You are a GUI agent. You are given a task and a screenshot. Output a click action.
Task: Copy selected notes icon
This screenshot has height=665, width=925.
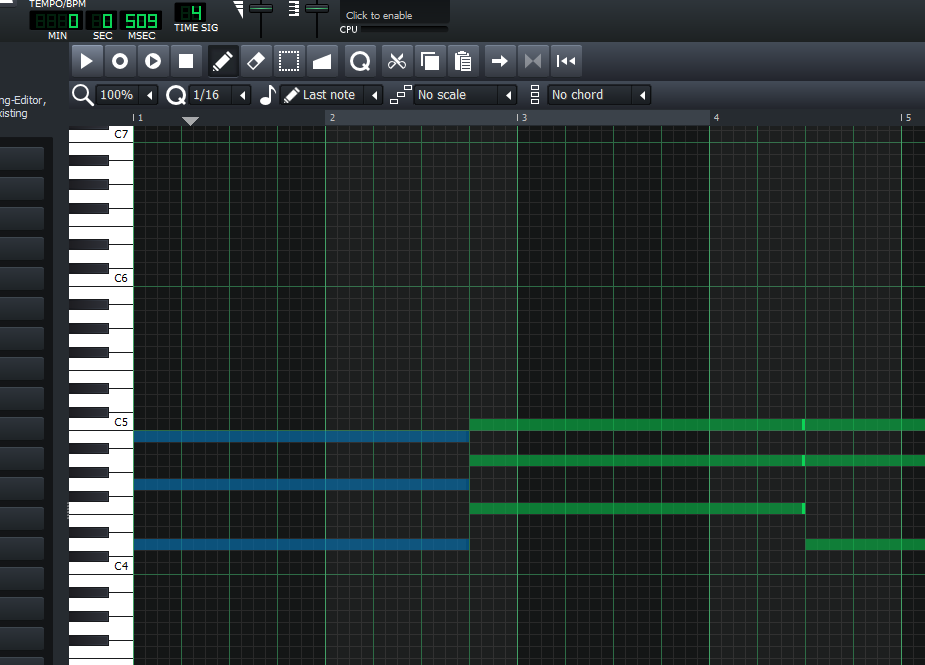pyautogui.click(x=430, y=61)
